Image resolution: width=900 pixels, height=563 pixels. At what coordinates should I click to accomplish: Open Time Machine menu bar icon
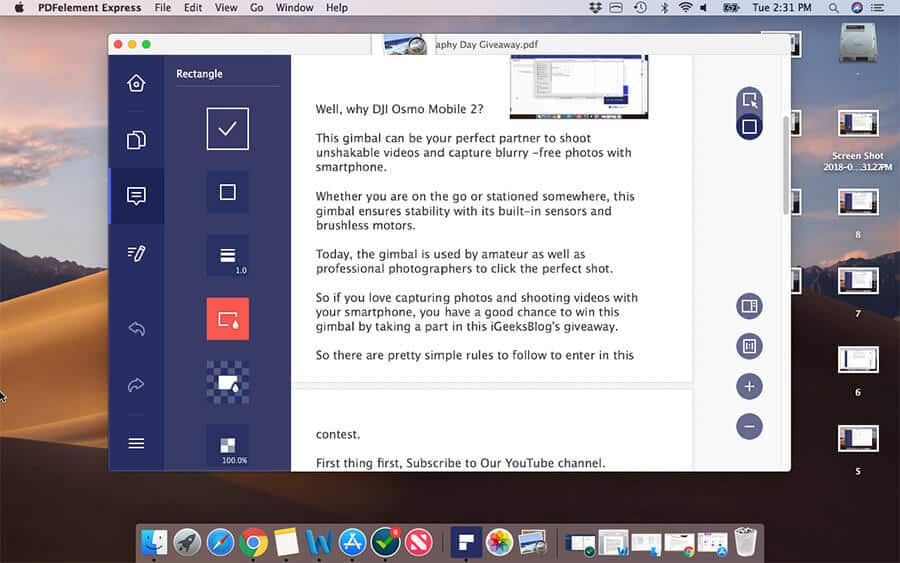coord(641,7)
